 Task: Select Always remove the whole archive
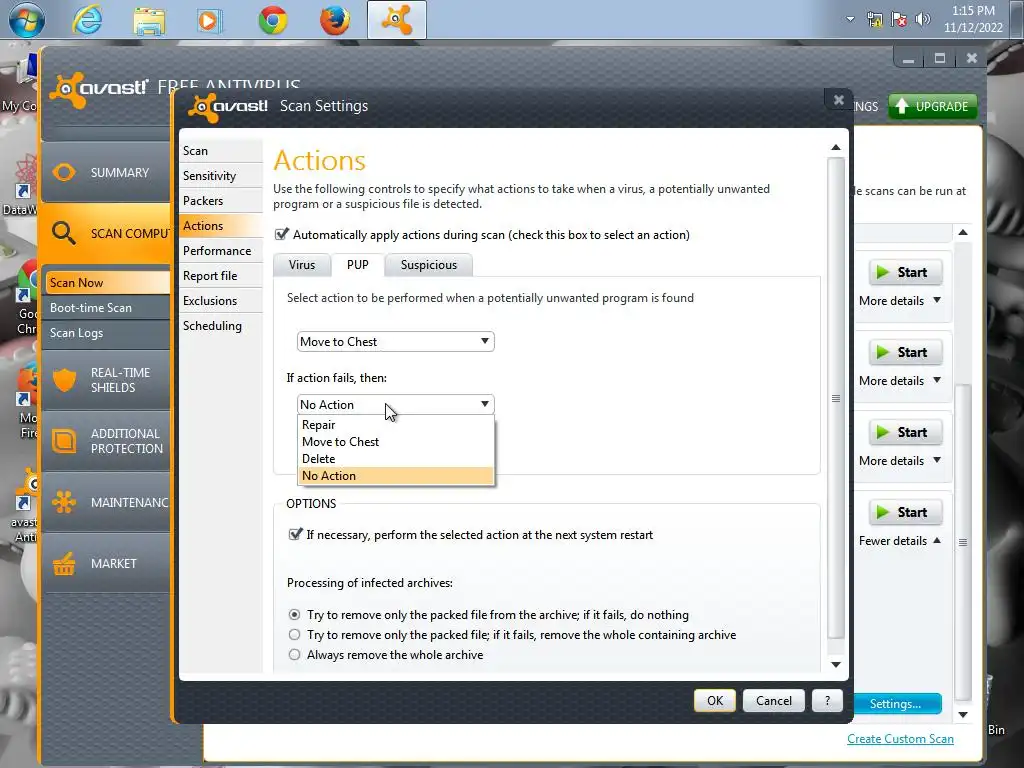pyautogui.click(x=295, y=654)
